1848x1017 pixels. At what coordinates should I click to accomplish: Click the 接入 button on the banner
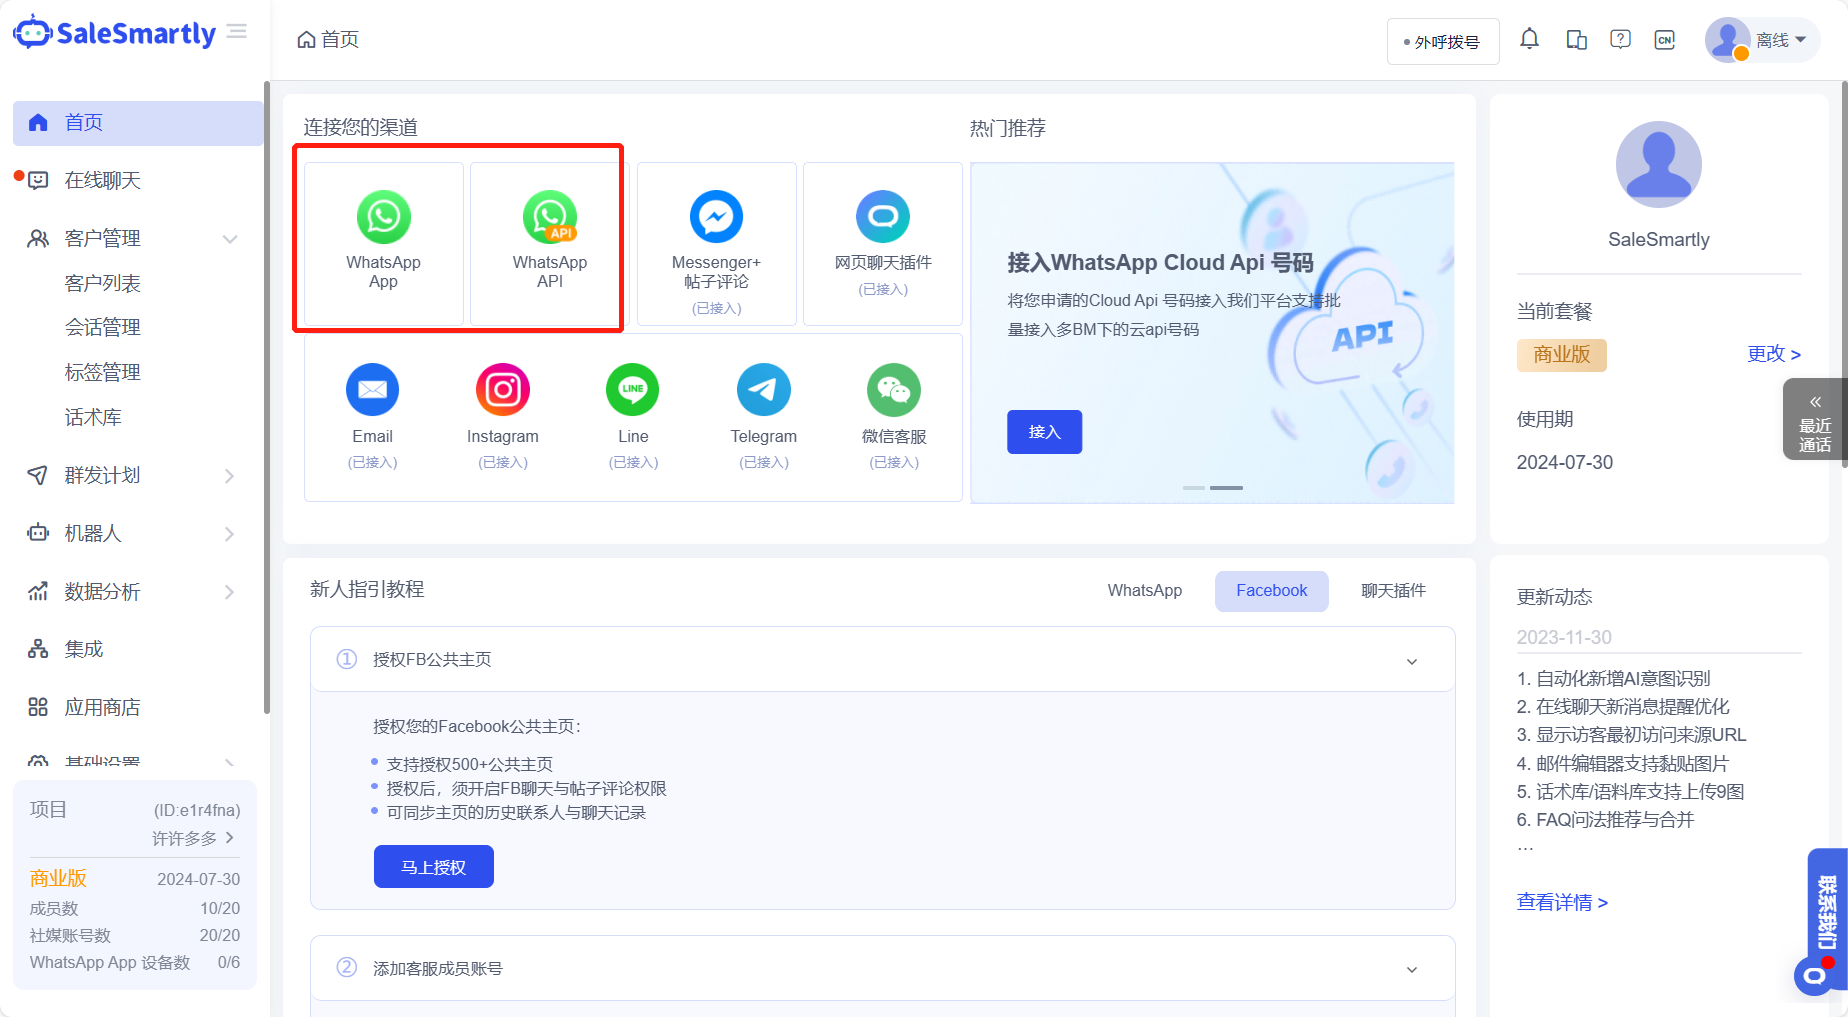[x=1044, y=431]
